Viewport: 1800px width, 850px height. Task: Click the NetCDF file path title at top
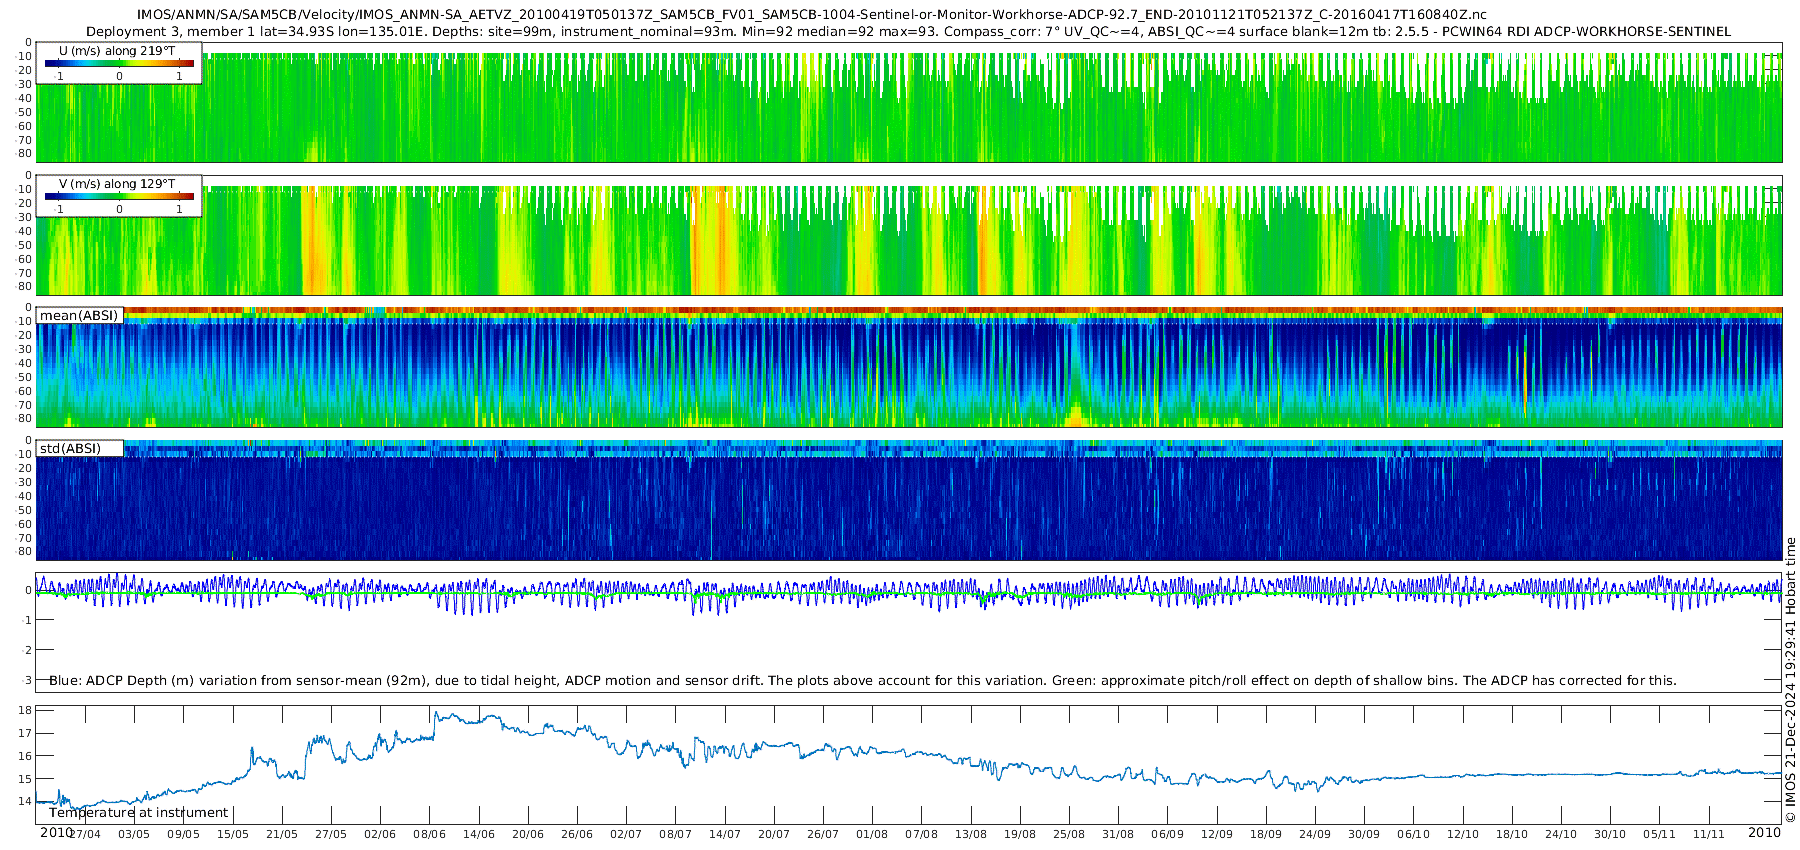point(811,15)
